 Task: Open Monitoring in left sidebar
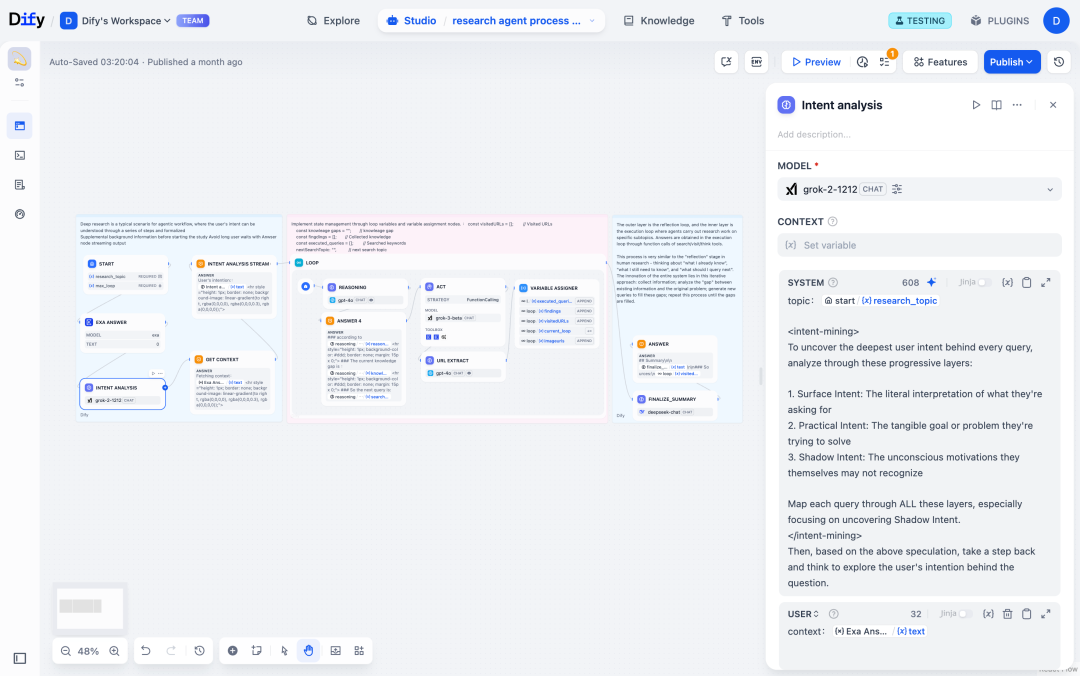coord(20,214)
